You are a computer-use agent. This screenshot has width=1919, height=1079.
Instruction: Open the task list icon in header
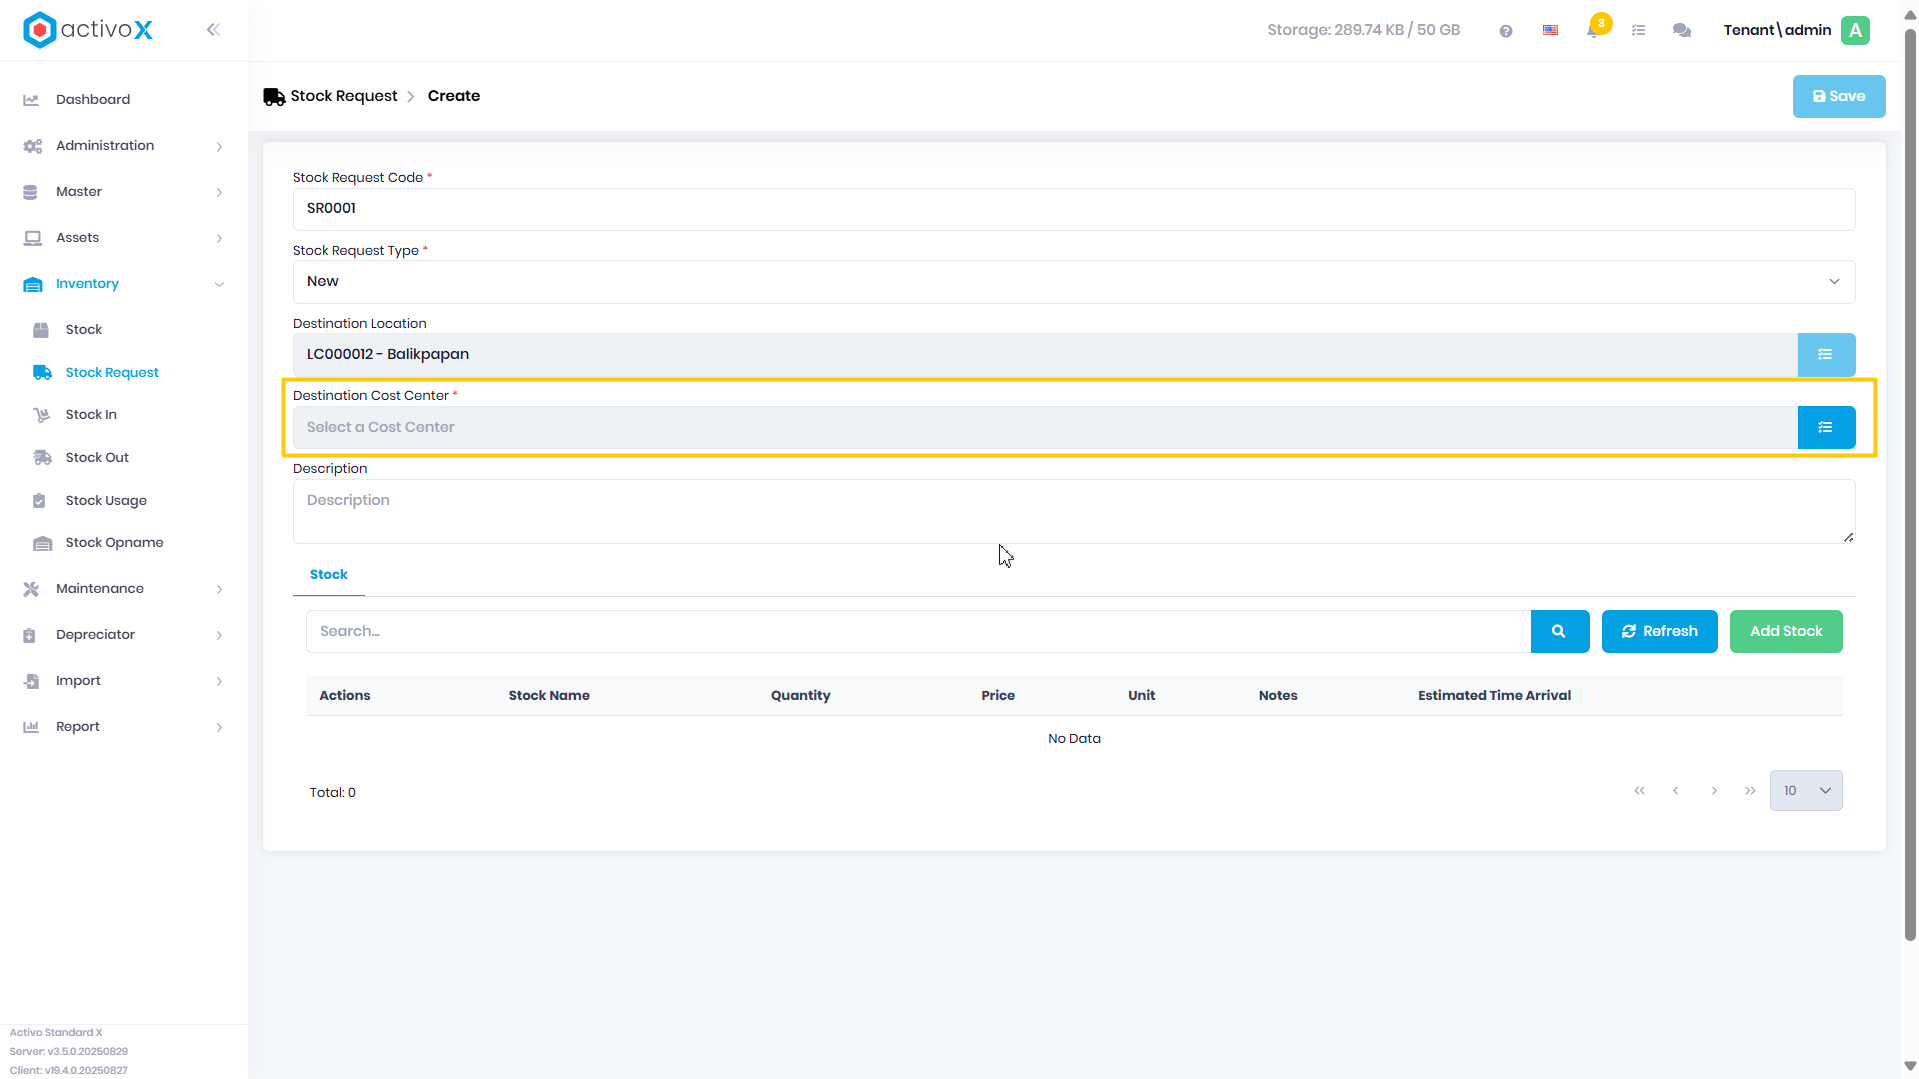pos(1638,30)
